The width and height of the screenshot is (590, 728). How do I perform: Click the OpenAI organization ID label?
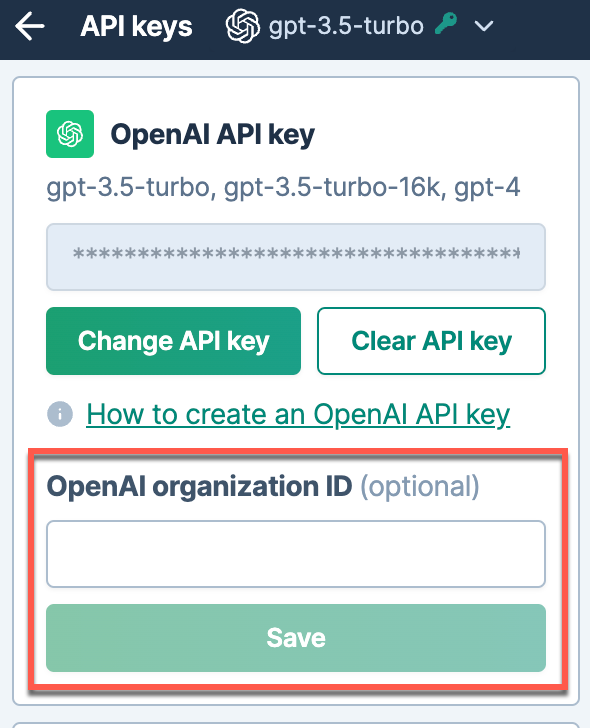200,487
